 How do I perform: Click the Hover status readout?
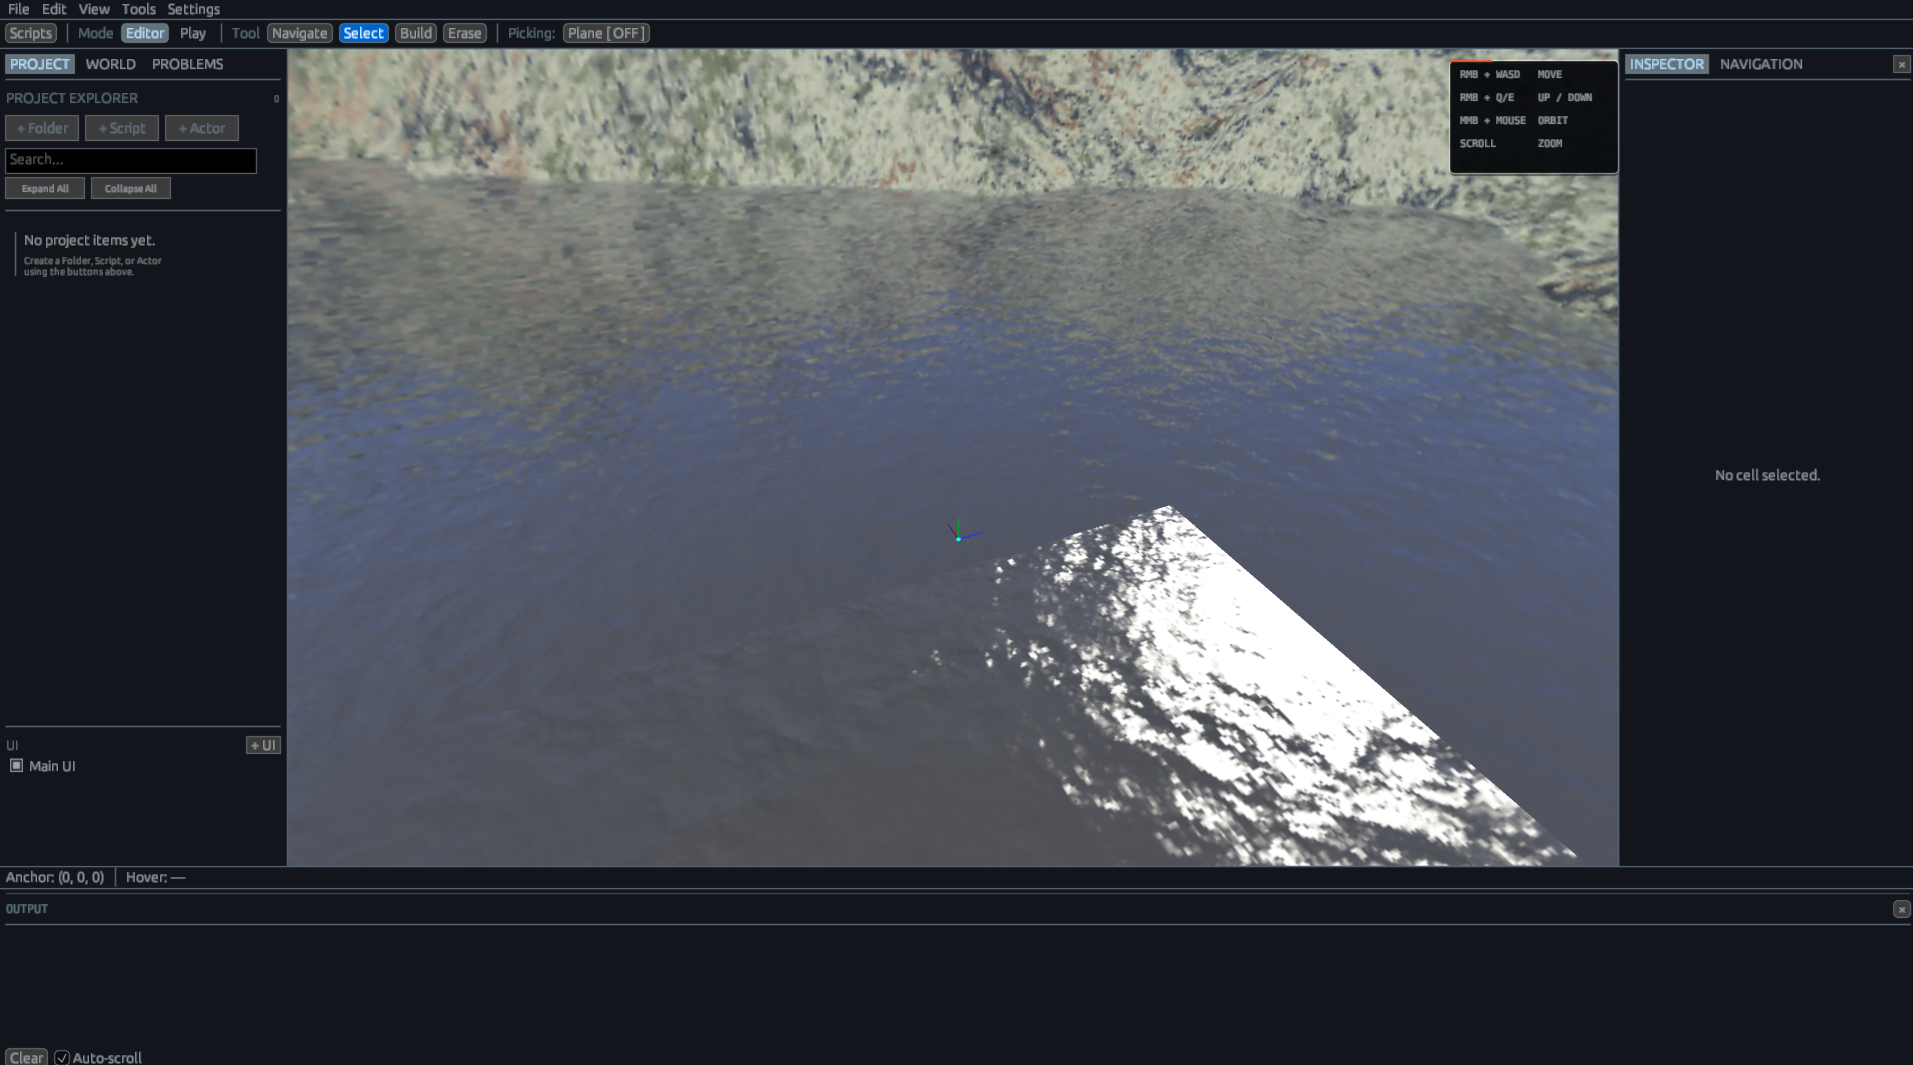click(x=156, y=877)
